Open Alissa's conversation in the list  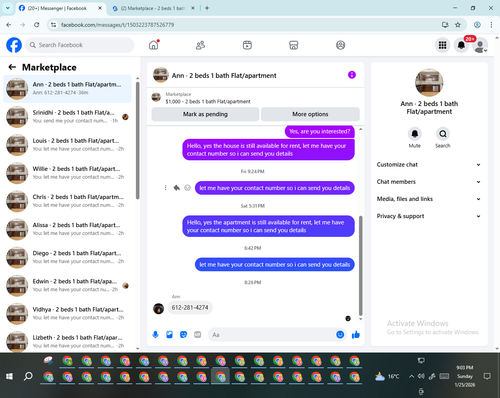[x=67, y=229]
